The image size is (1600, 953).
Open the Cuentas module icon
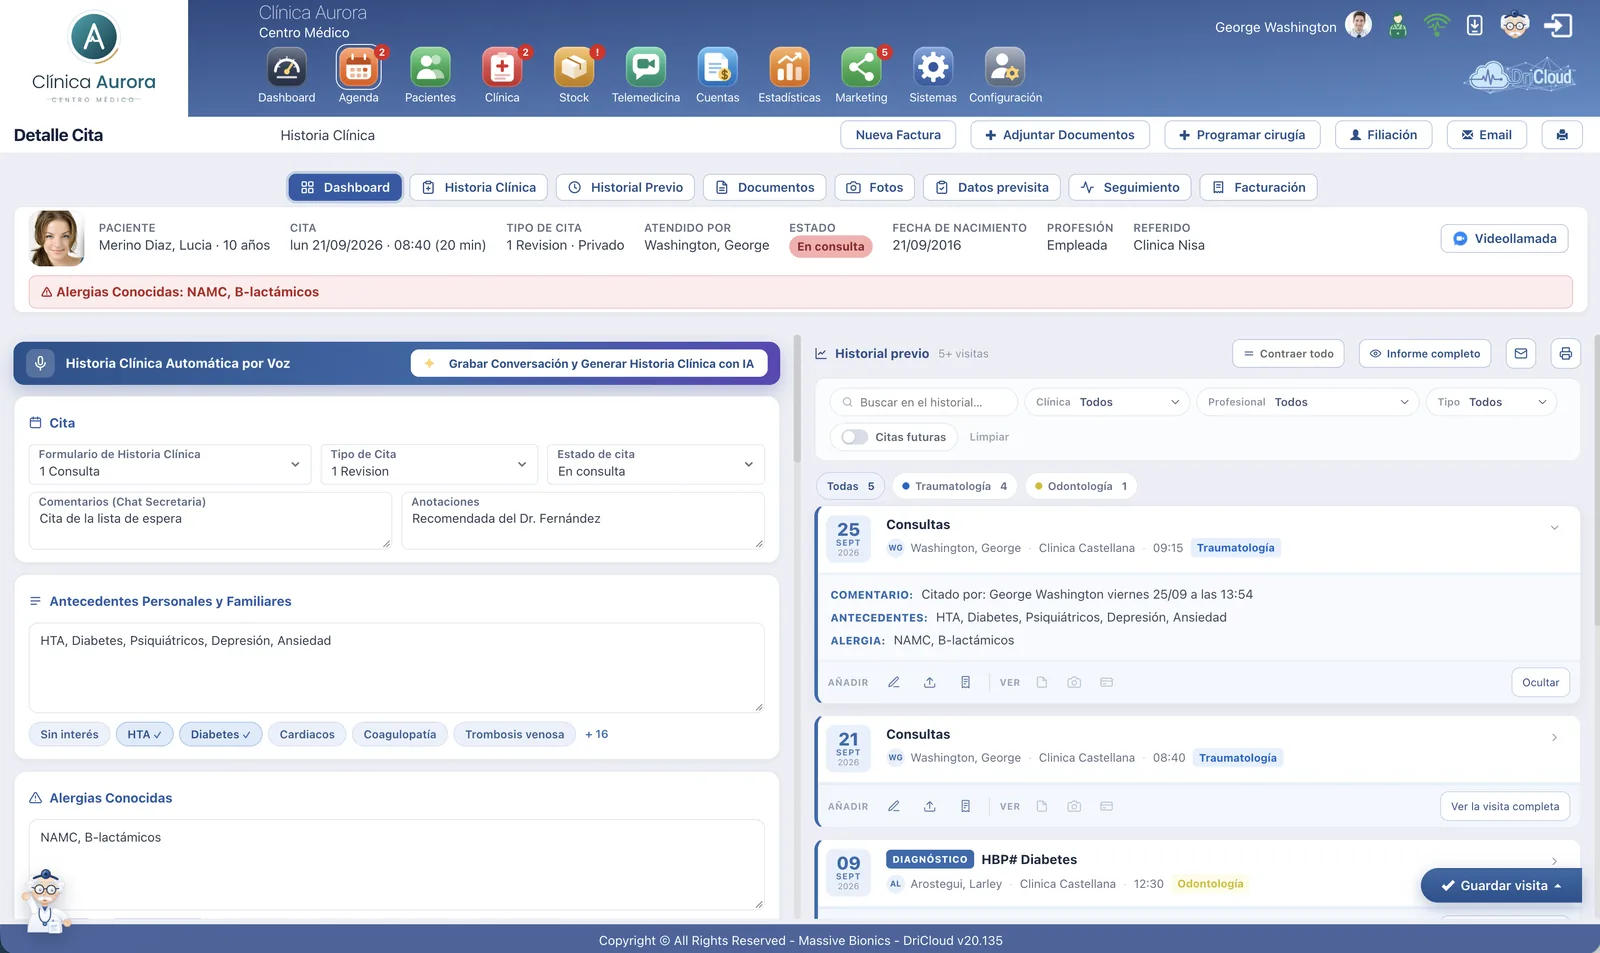click(x=718, y=68)
